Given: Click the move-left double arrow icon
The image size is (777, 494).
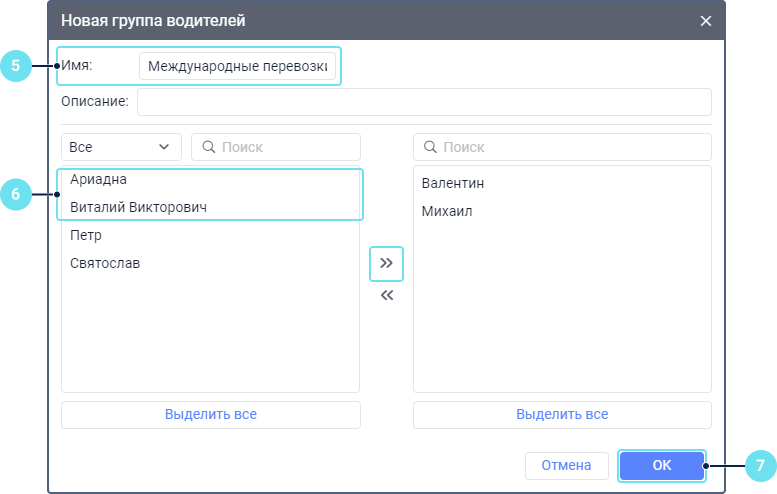Looking at the screenshot, I should coord(386,295).
